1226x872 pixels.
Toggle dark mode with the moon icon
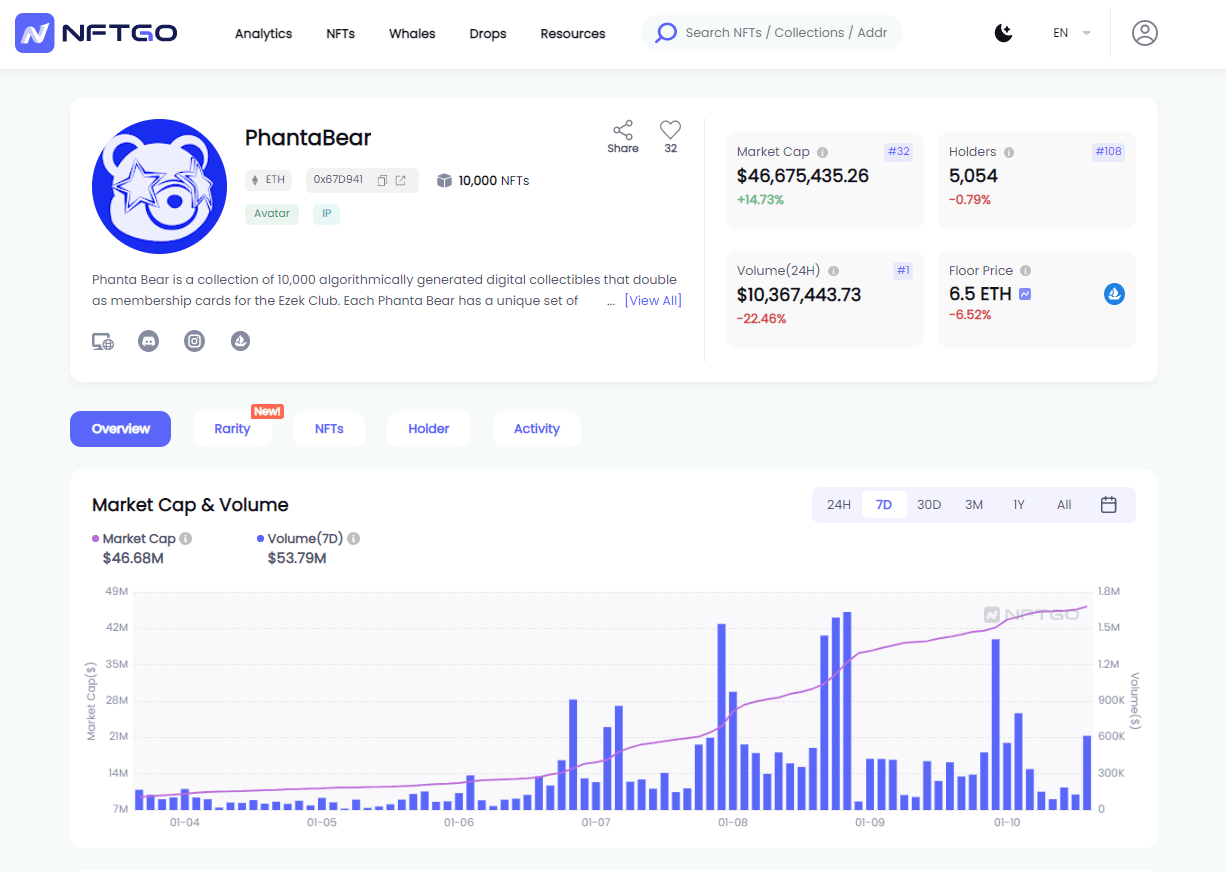point(1003,33)
